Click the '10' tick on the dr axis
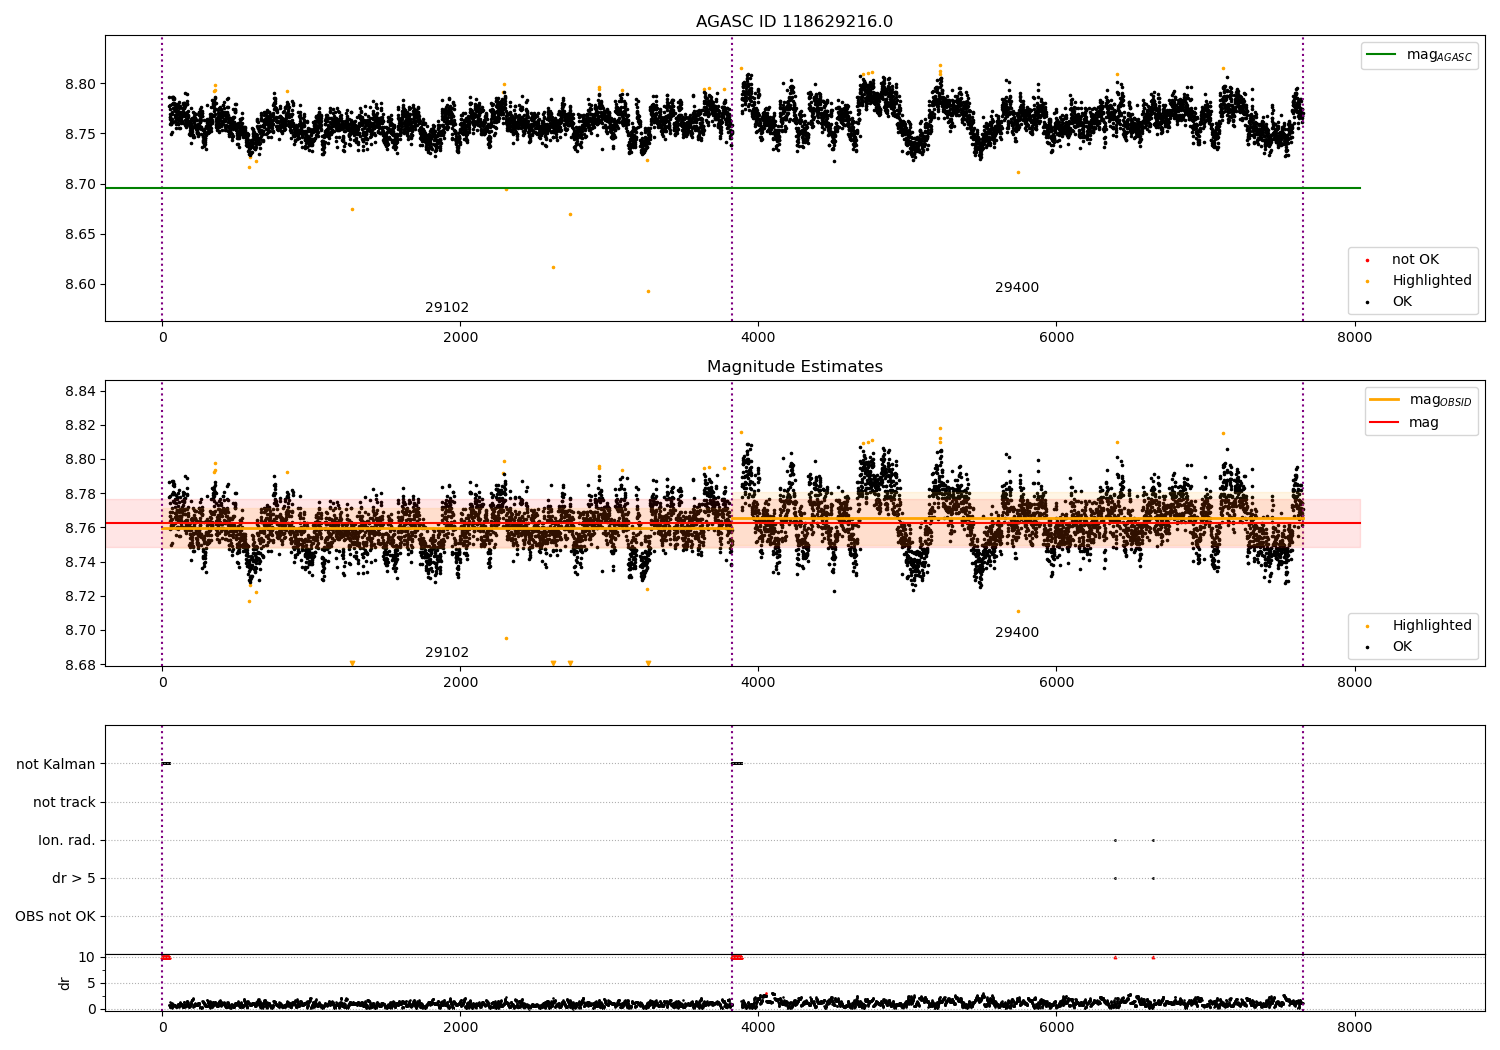 click(87, 958)
